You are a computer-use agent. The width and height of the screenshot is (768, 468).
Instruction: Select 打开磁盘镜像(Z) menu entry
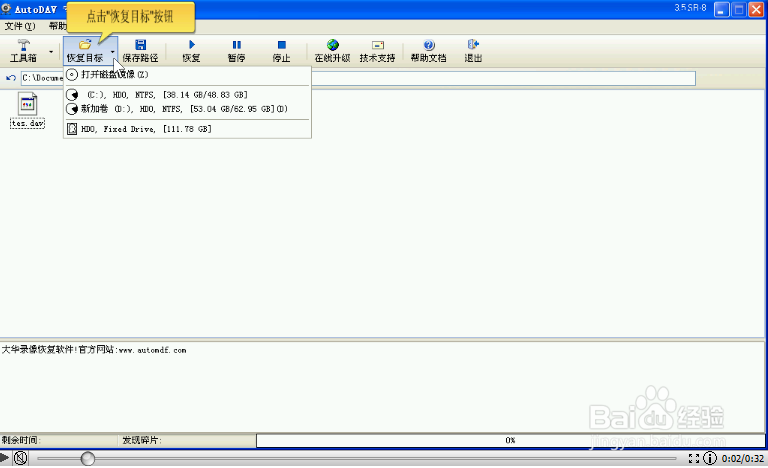[187, 74]
